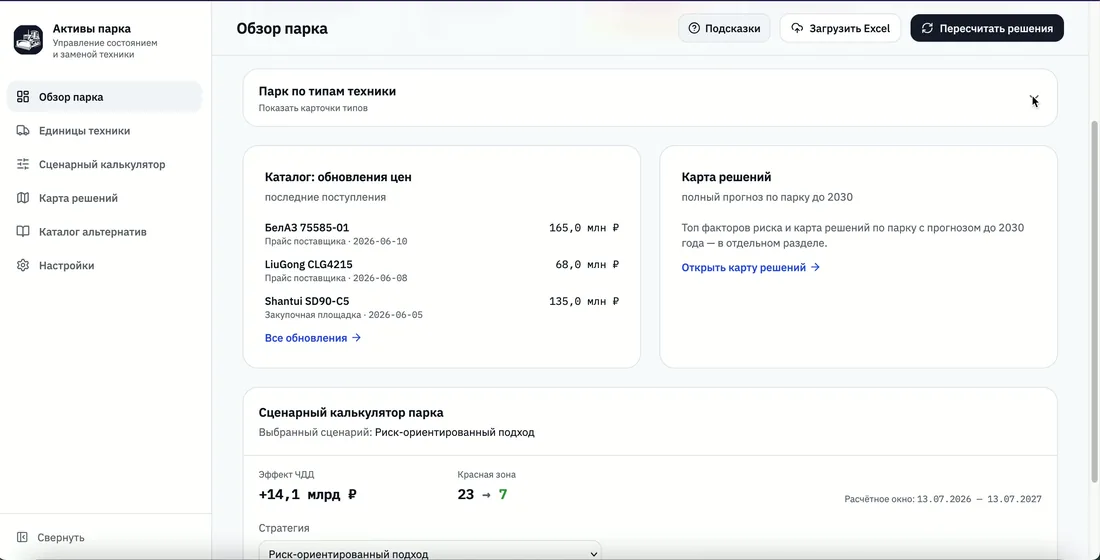
Task: Navigate to Каталог альтернатив
Action: coord(105,232)
